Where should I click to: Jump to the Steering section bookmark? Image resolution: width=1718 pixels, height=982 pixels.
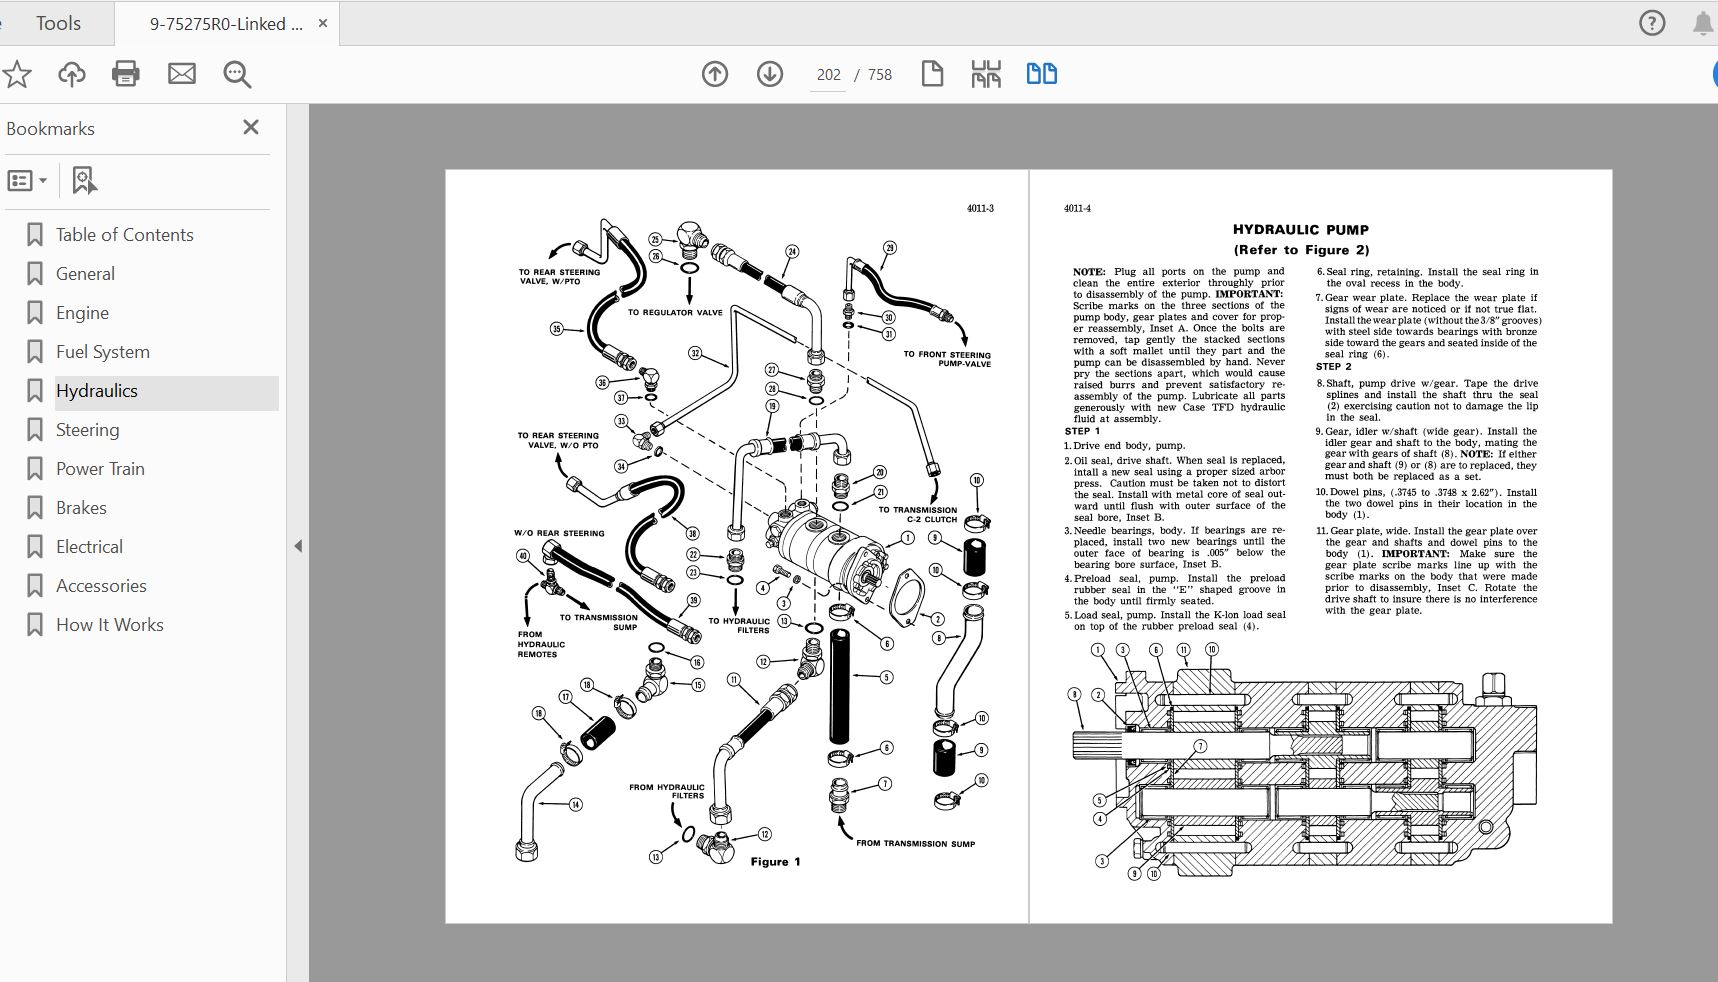pos(88,429)
